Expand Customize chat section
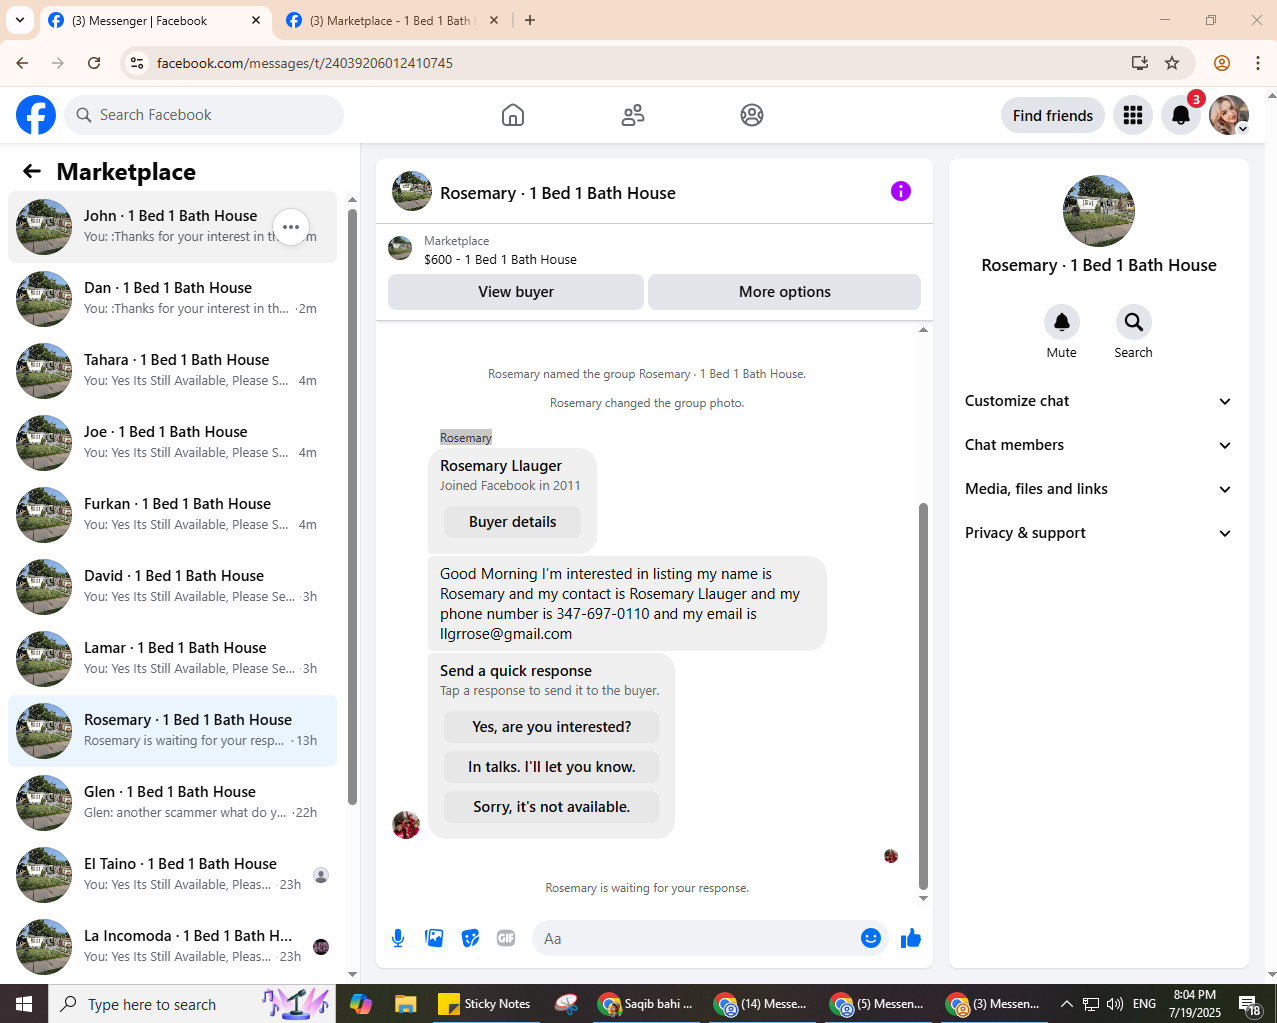 point(1098,401)
